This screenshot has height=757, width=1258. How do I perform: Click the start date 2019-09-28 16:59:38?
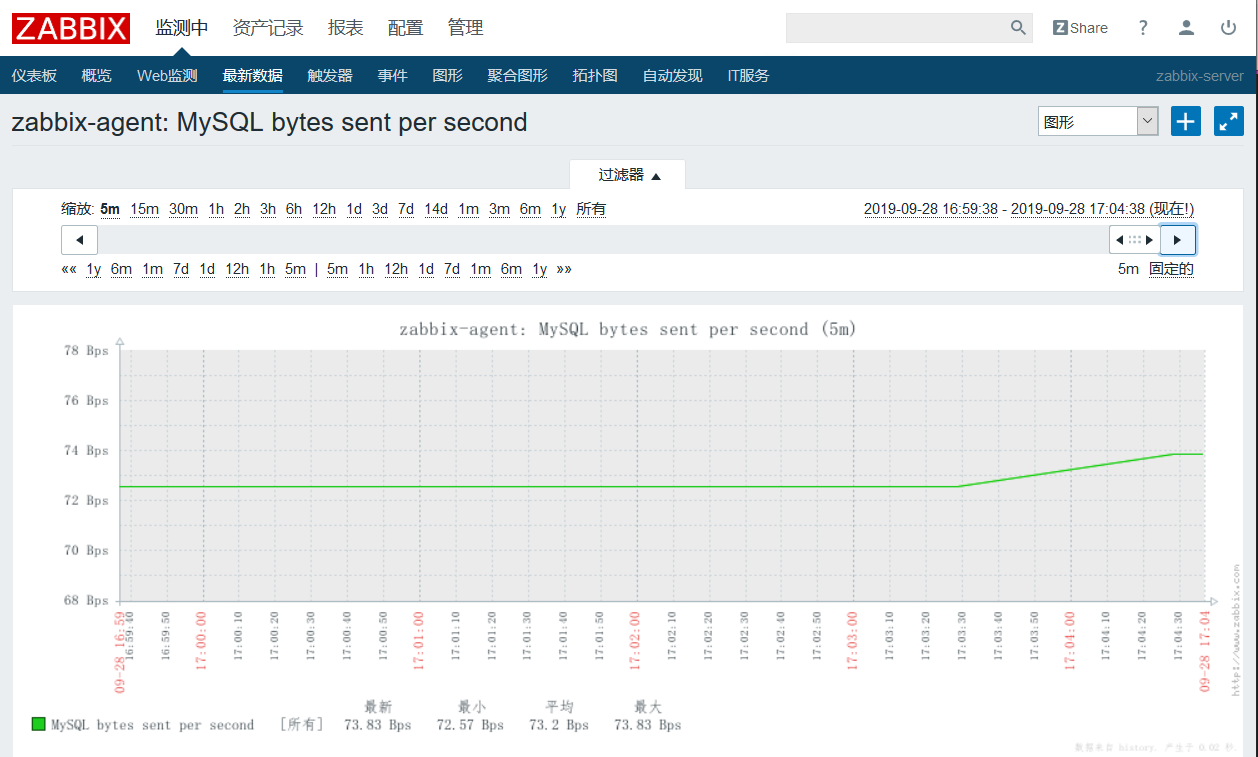click(x=931, y=209)
